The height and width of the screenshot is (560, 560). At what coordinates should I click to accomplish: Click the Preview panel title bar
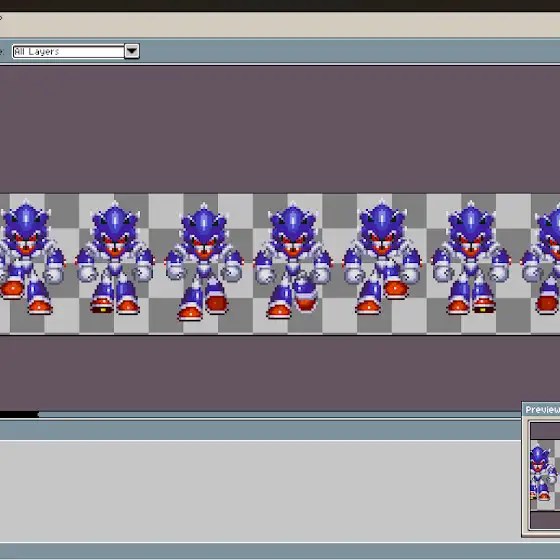point(541,409)
